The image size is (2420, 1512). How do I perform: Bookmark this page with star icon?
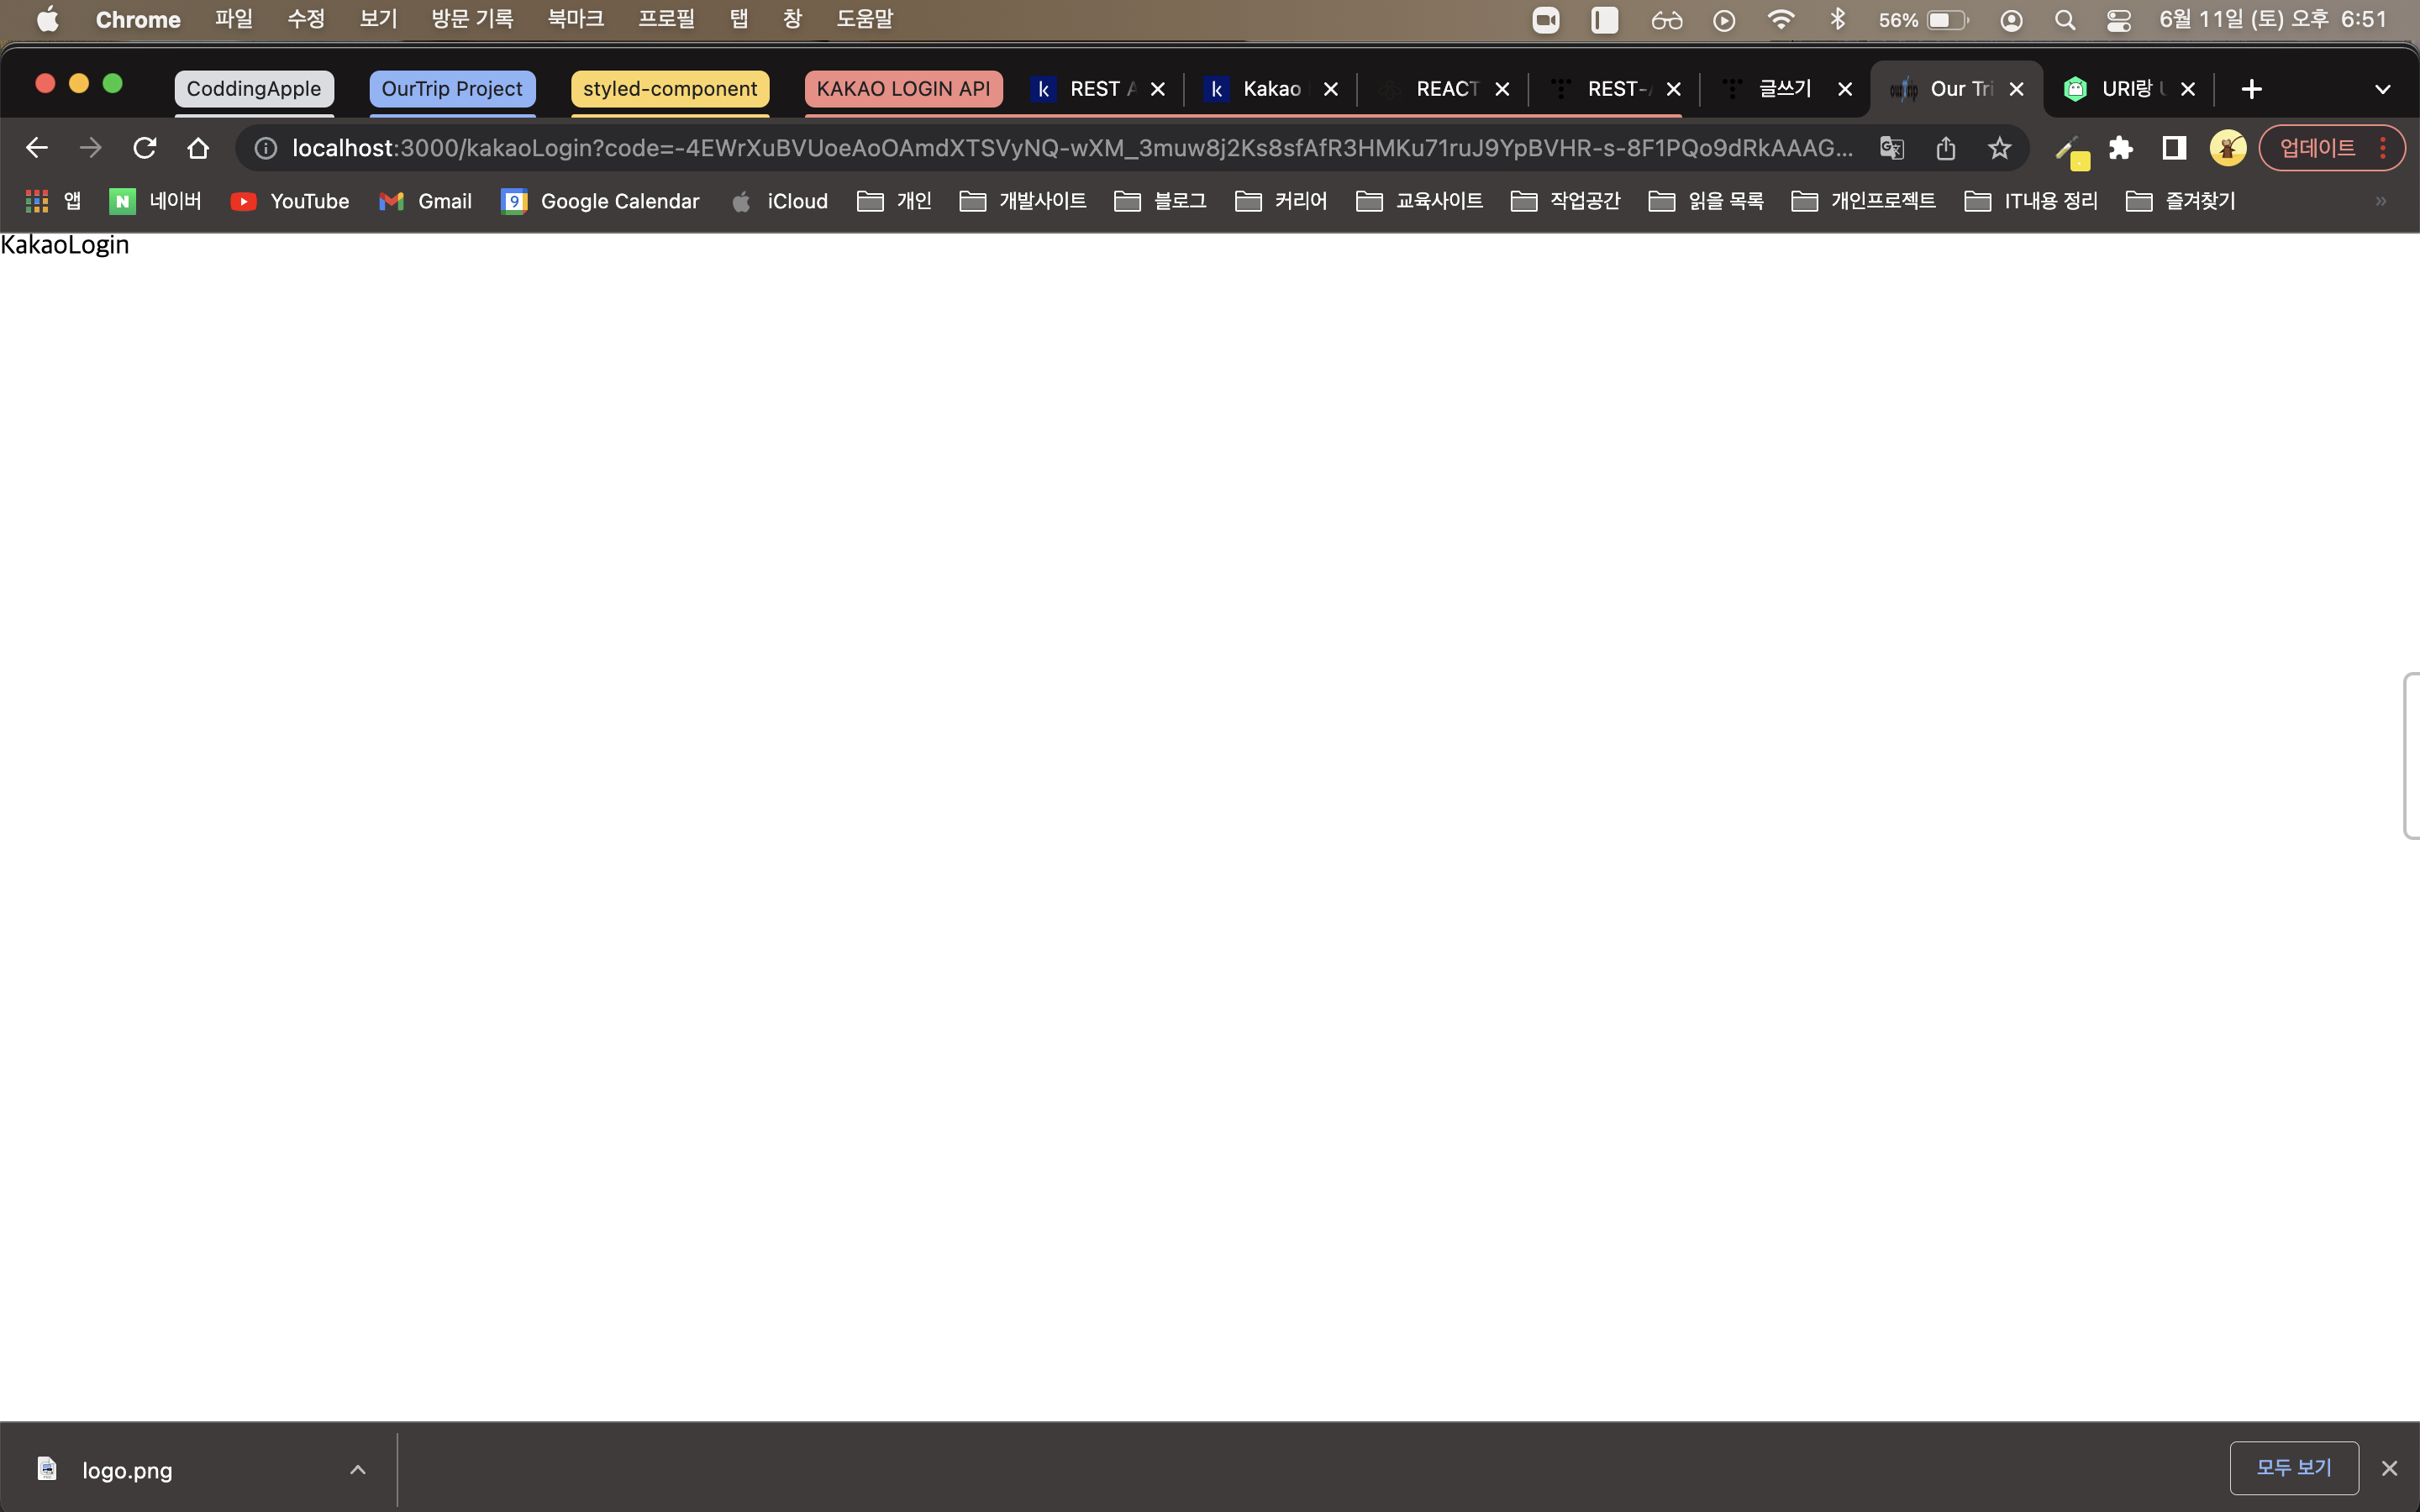tap(1999, 148)
